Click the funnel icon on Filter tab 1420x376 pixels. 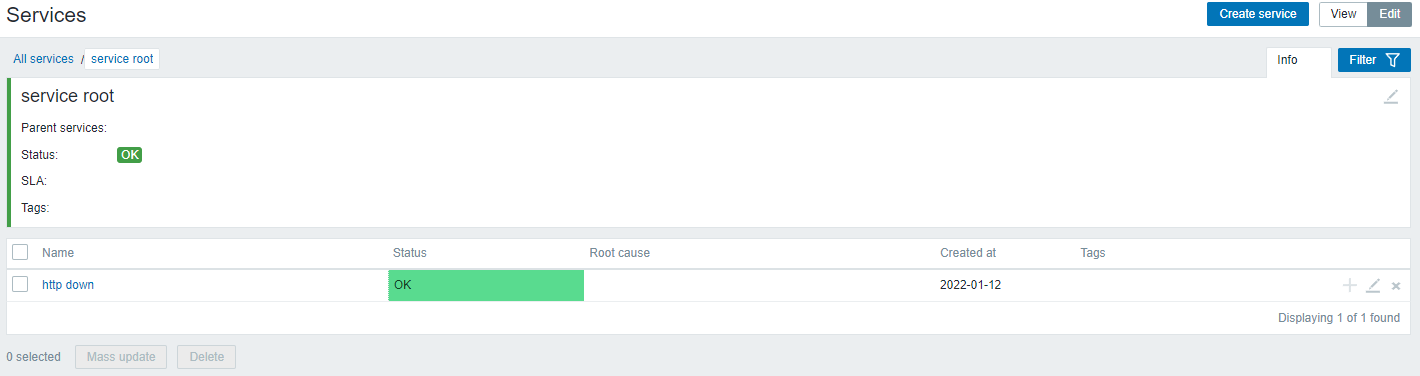pyautogui.click(x=1392, y=60)
